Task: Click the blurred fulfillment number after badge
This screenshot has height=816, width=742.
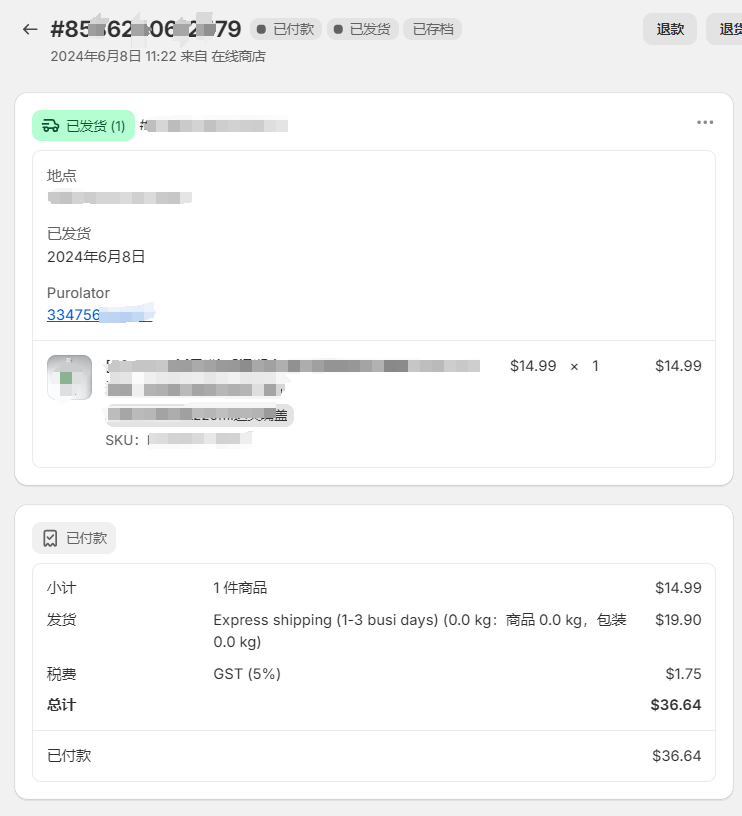Action: coord(214,125)
